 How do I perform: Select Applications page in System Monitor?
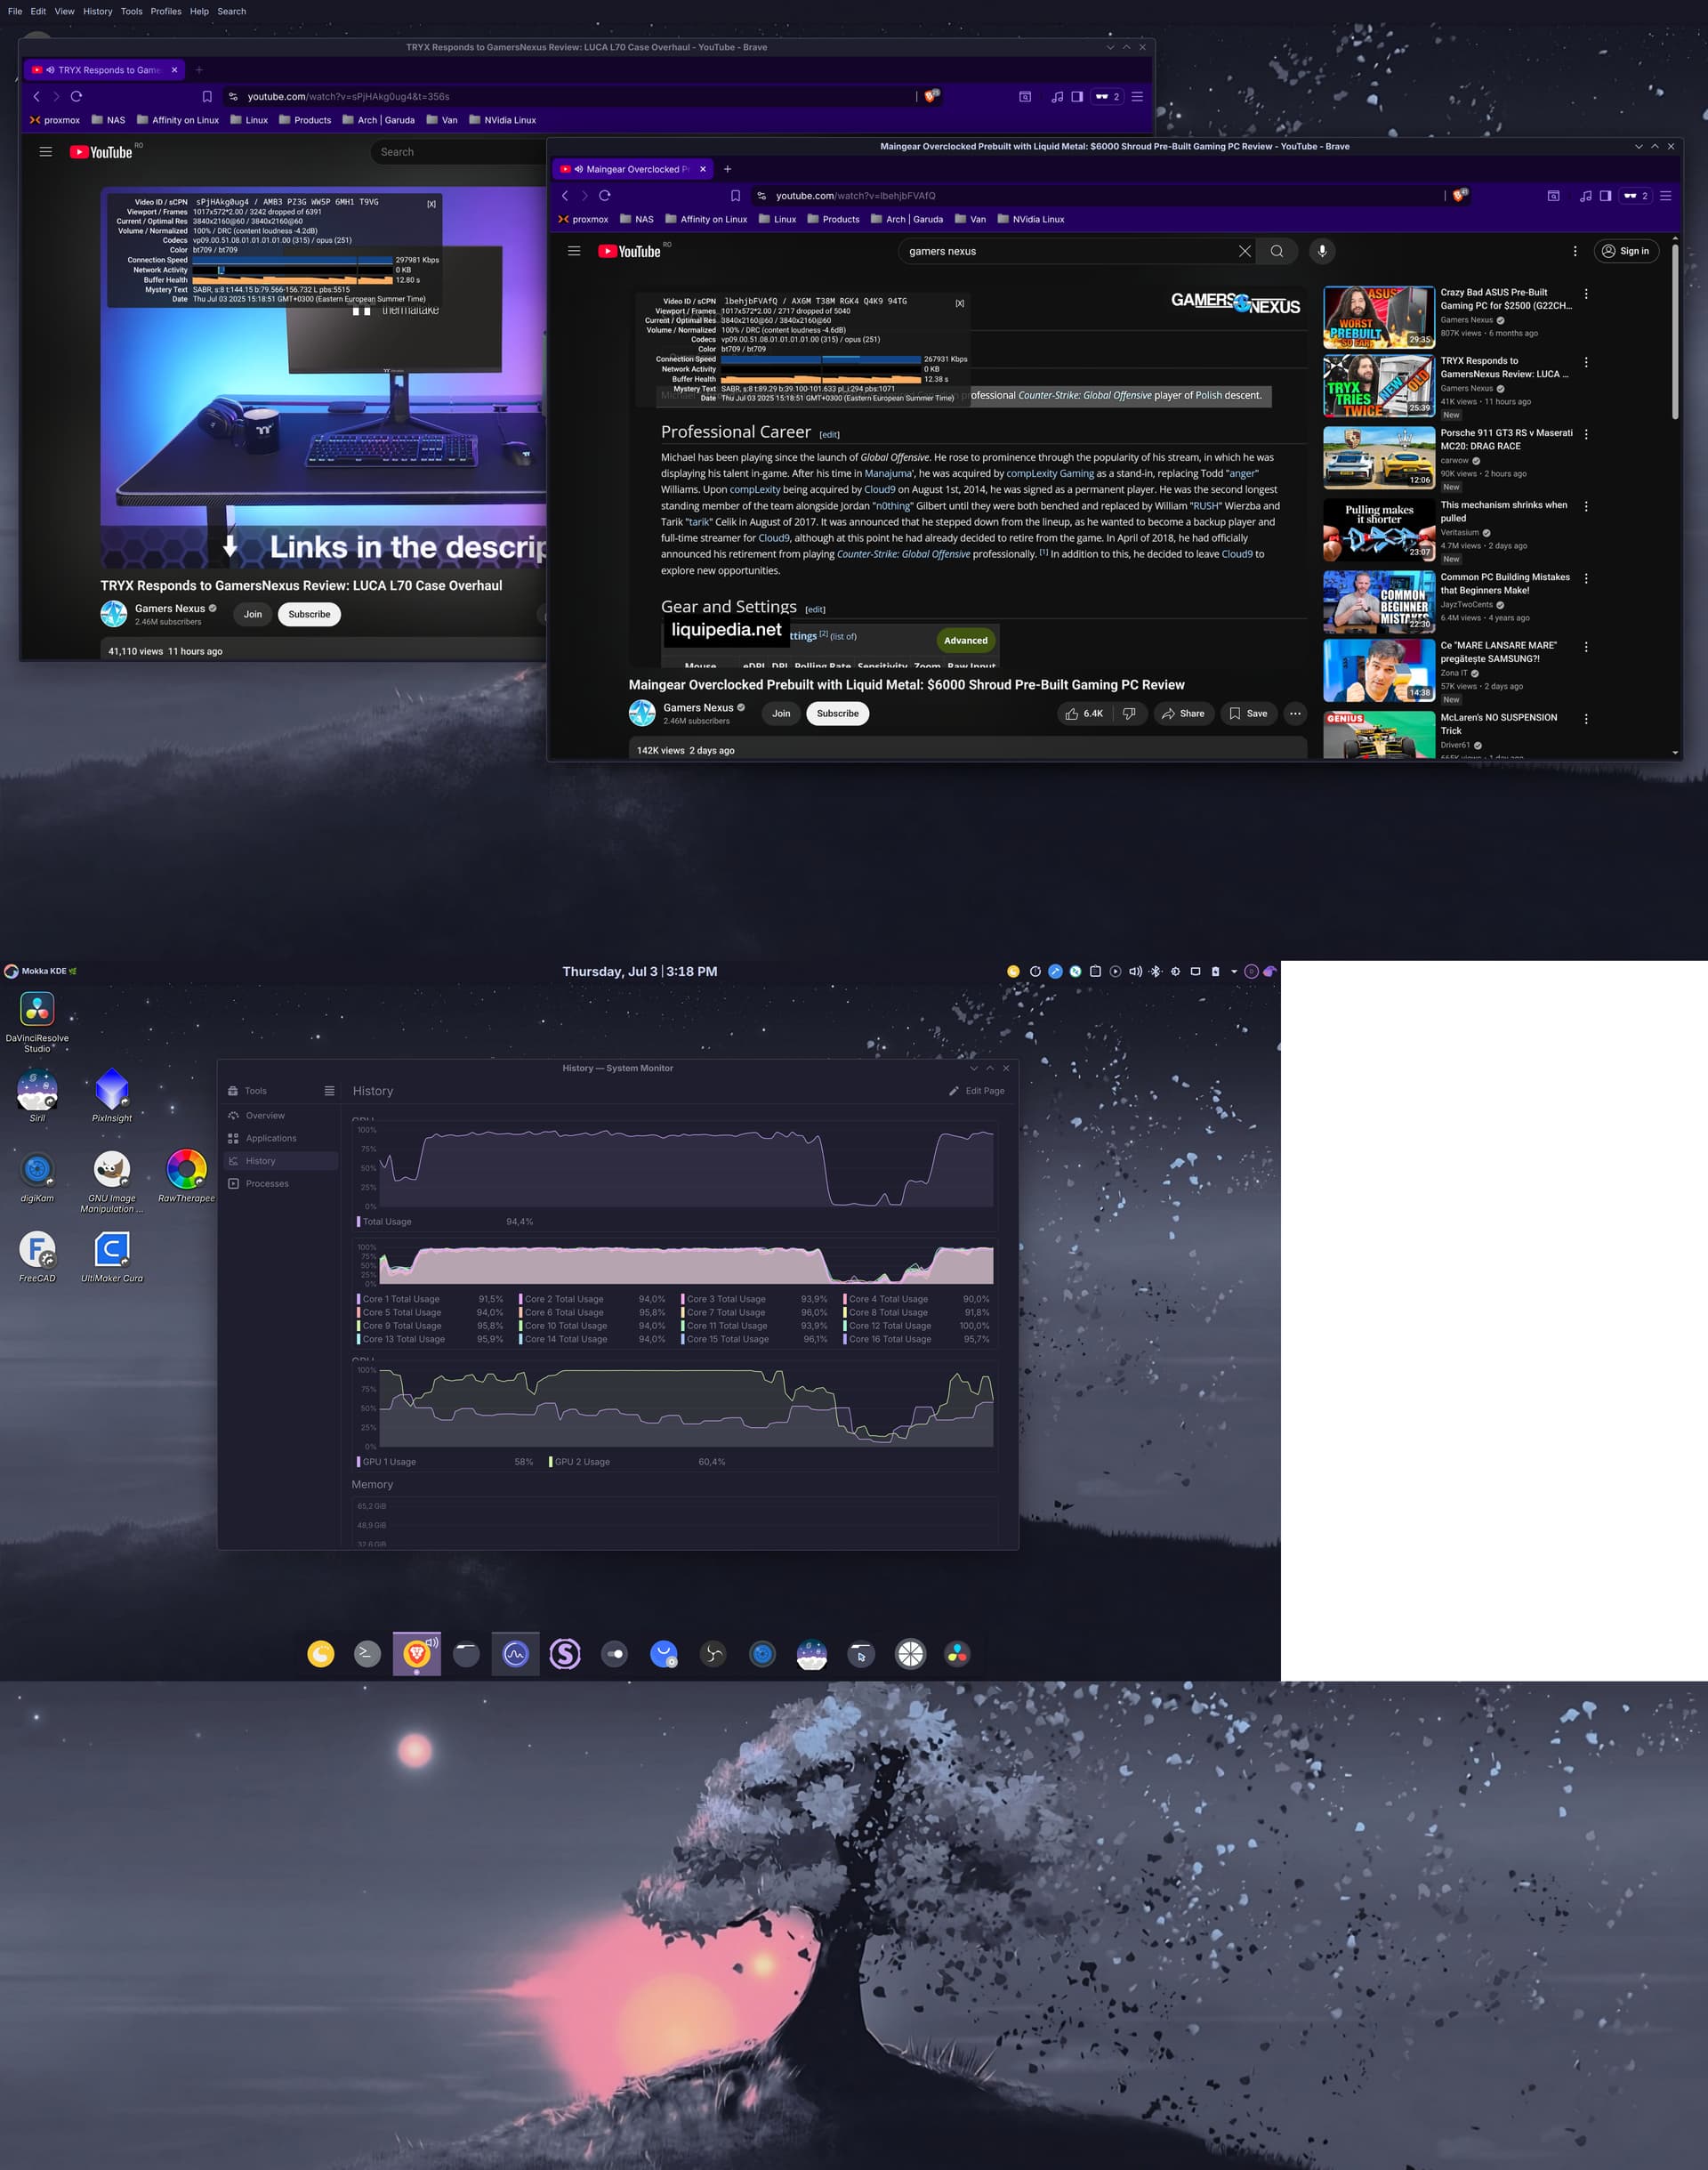coord(281,1138)
